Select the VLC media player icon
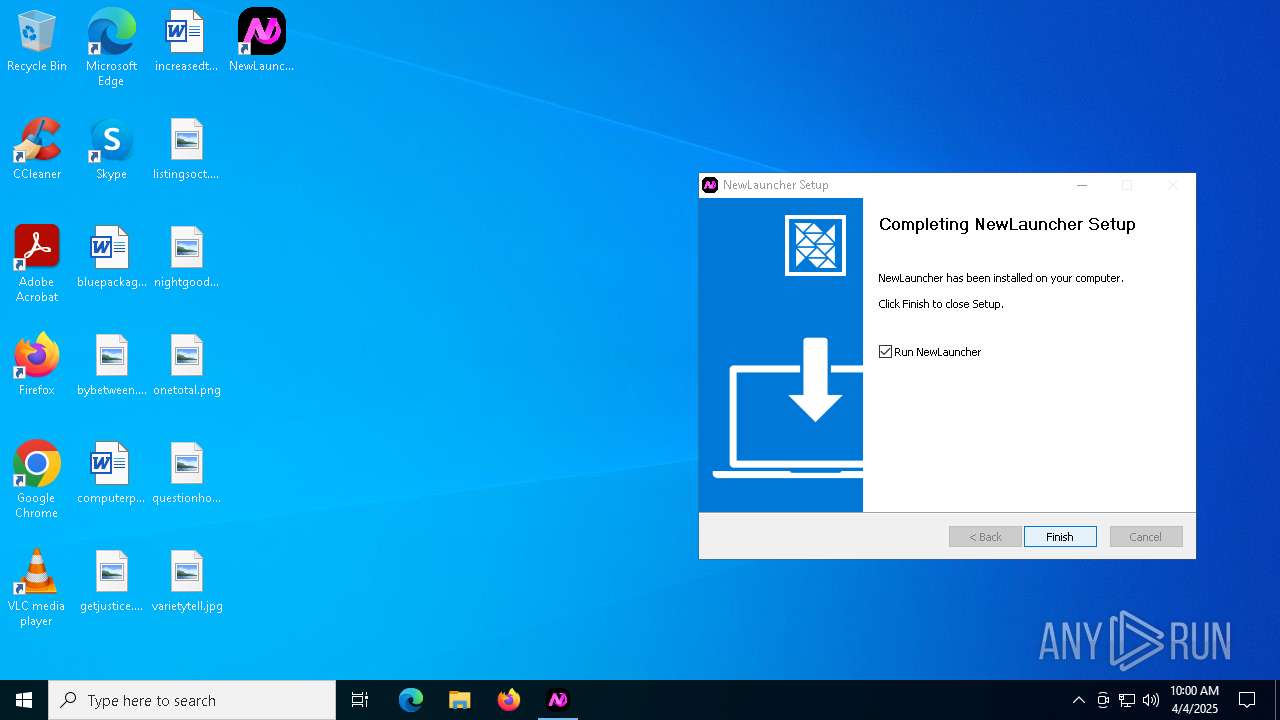Image resolution: width=1280 pixels, height=720 pixels. point(37,588)
